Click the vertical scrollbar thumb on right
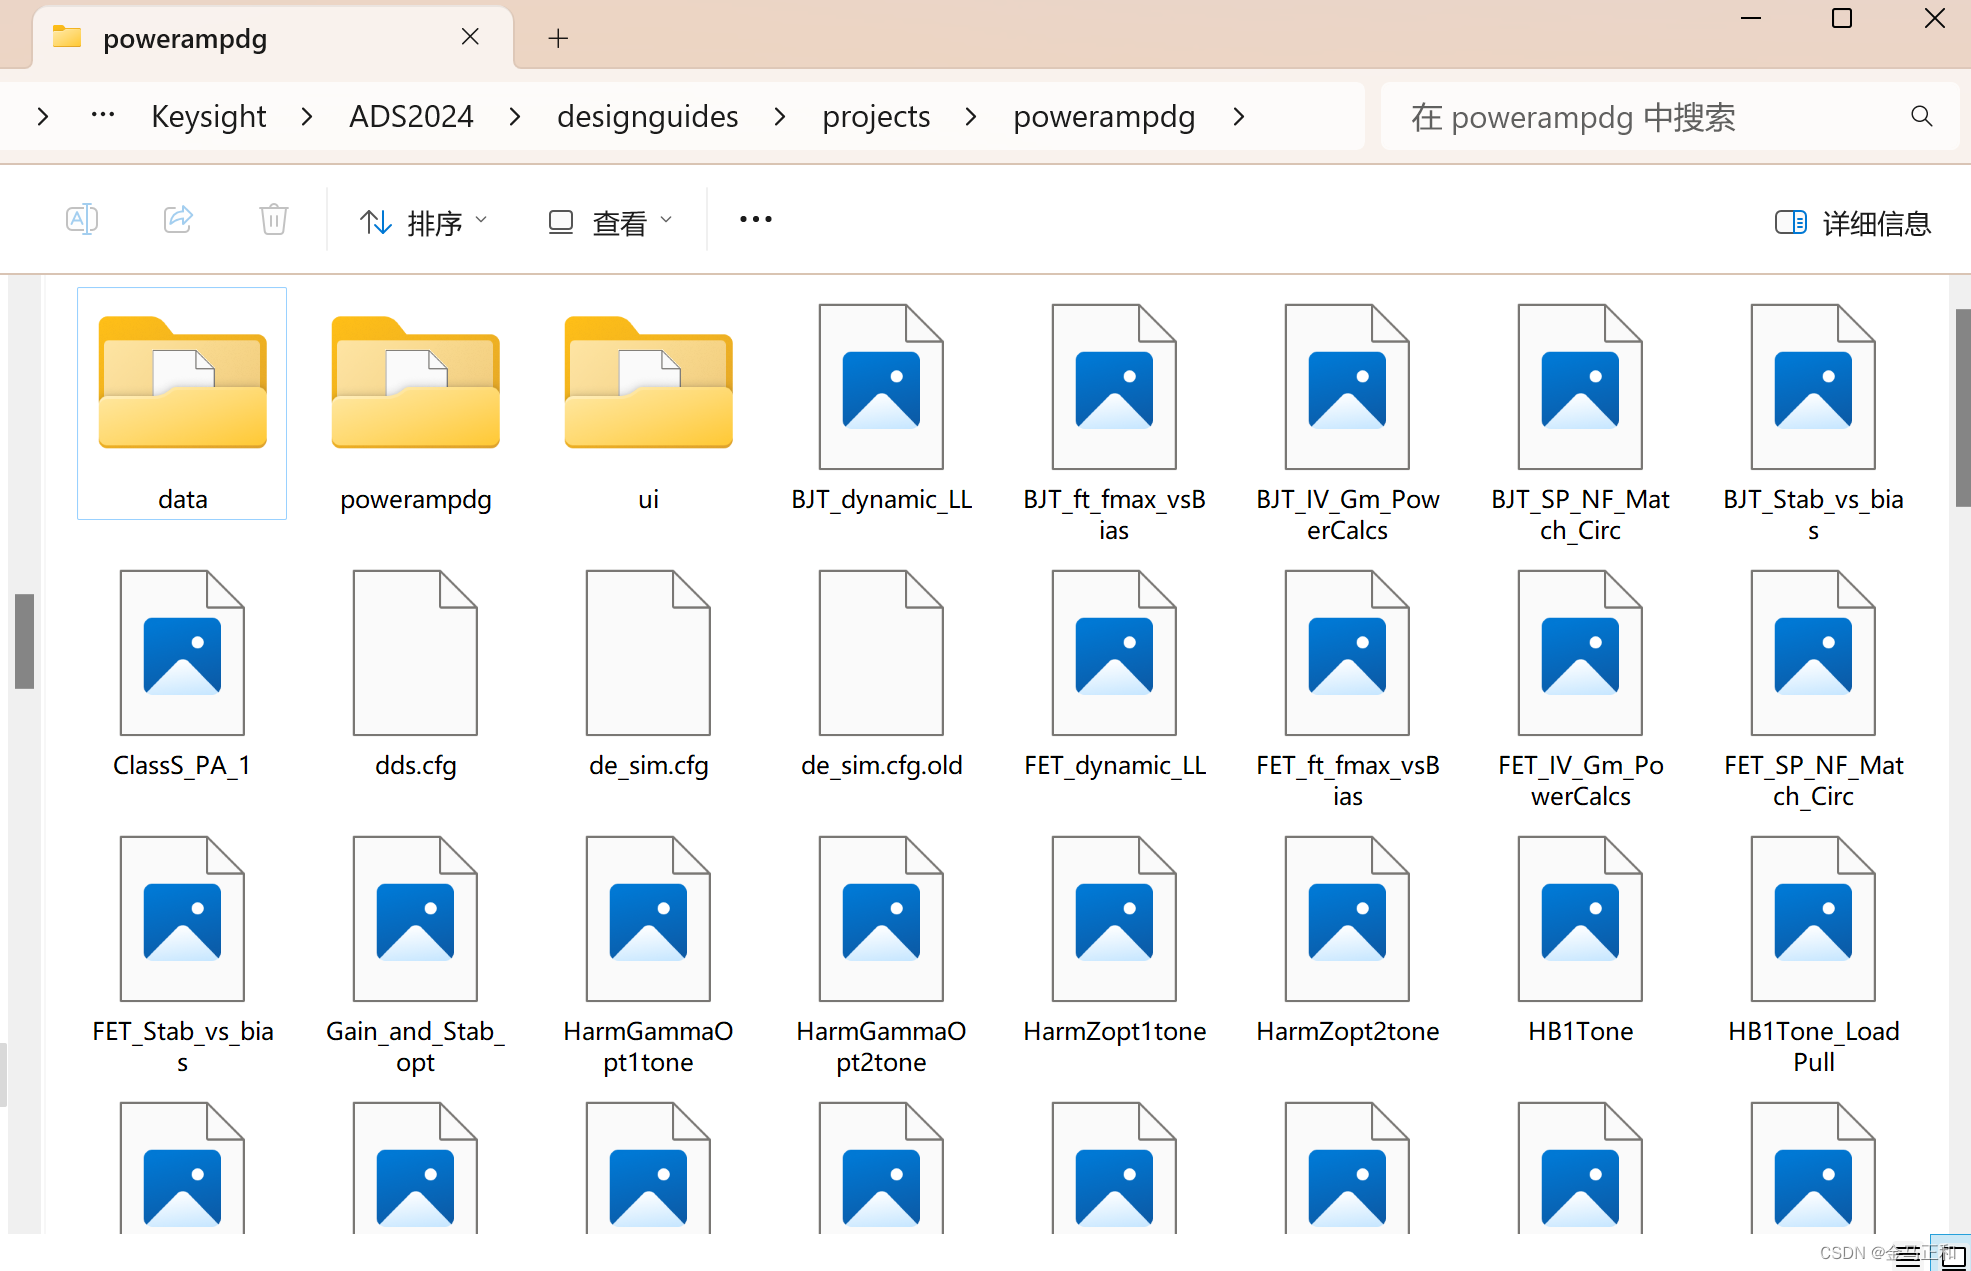Screen dimensions: 1971x1271 [1962, 407]
